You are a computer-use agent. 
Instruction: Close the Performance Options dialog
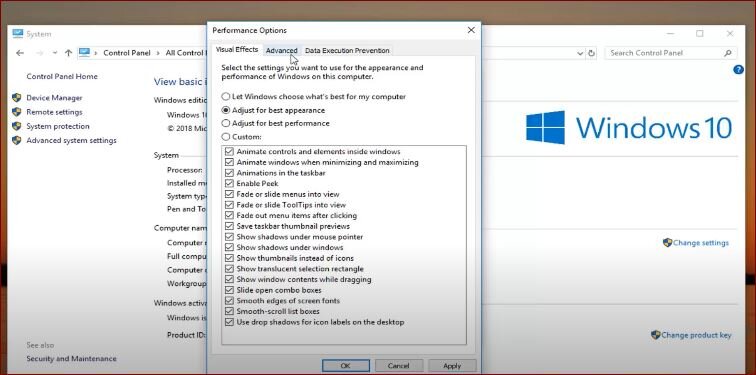pyautogui.click(x=471, y=30)
